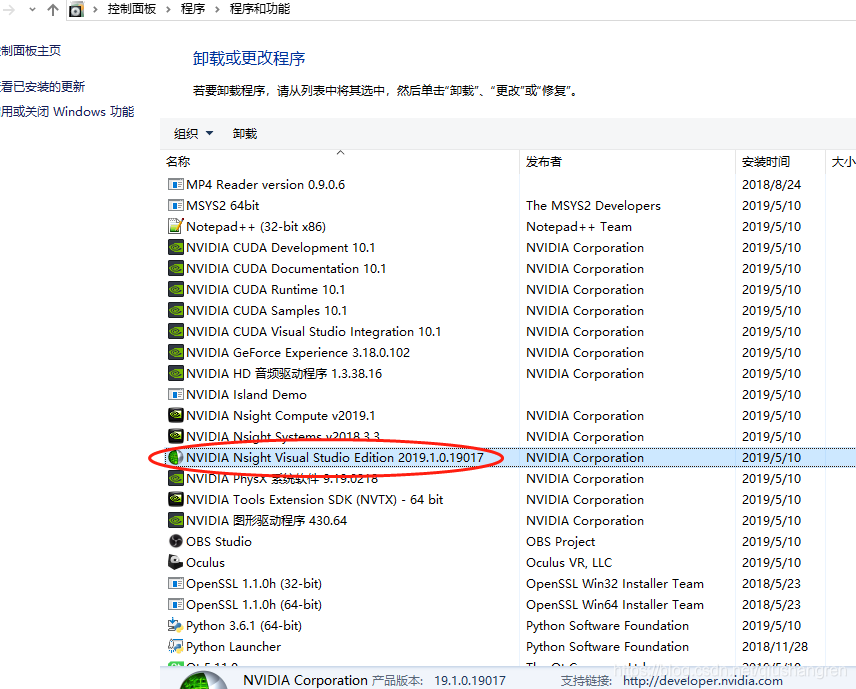Navigate to 程序 breadcrumb
856x689 pixels.
click(193, 9)
